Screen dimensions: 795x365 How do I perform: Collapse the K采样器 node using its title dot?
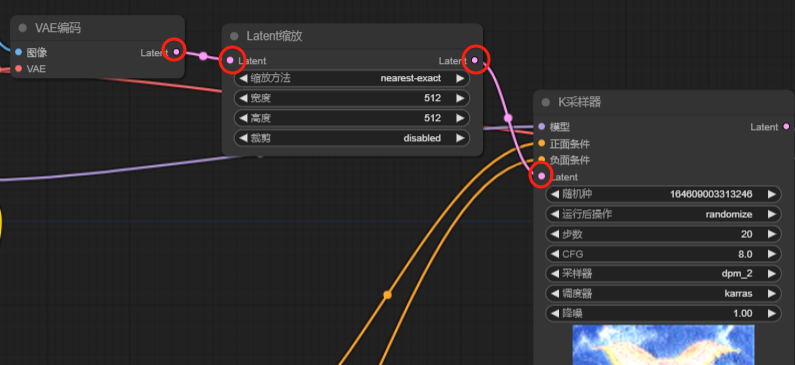(546, 102)
